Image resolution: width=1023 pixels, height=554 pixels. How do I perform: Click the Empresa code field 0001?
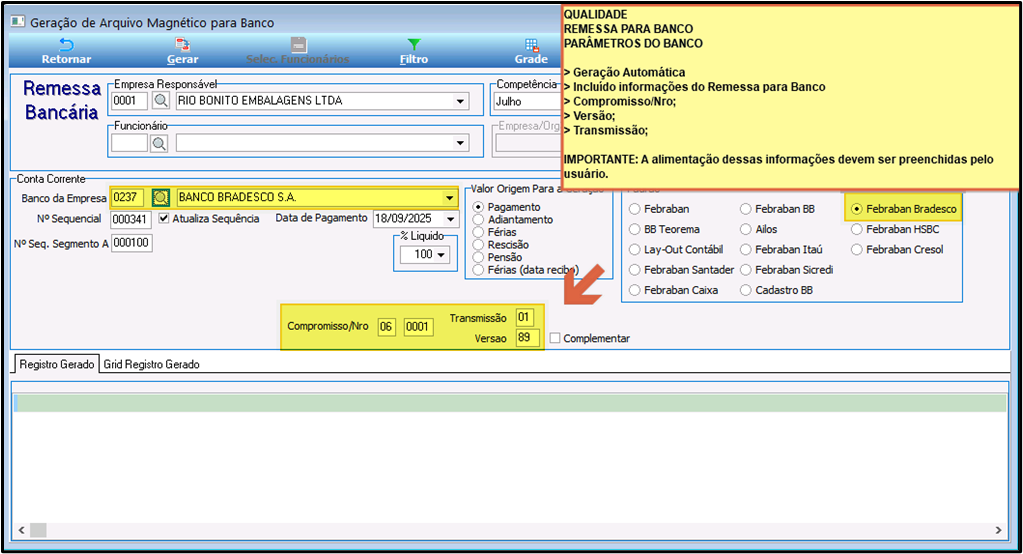coord(129,100)
